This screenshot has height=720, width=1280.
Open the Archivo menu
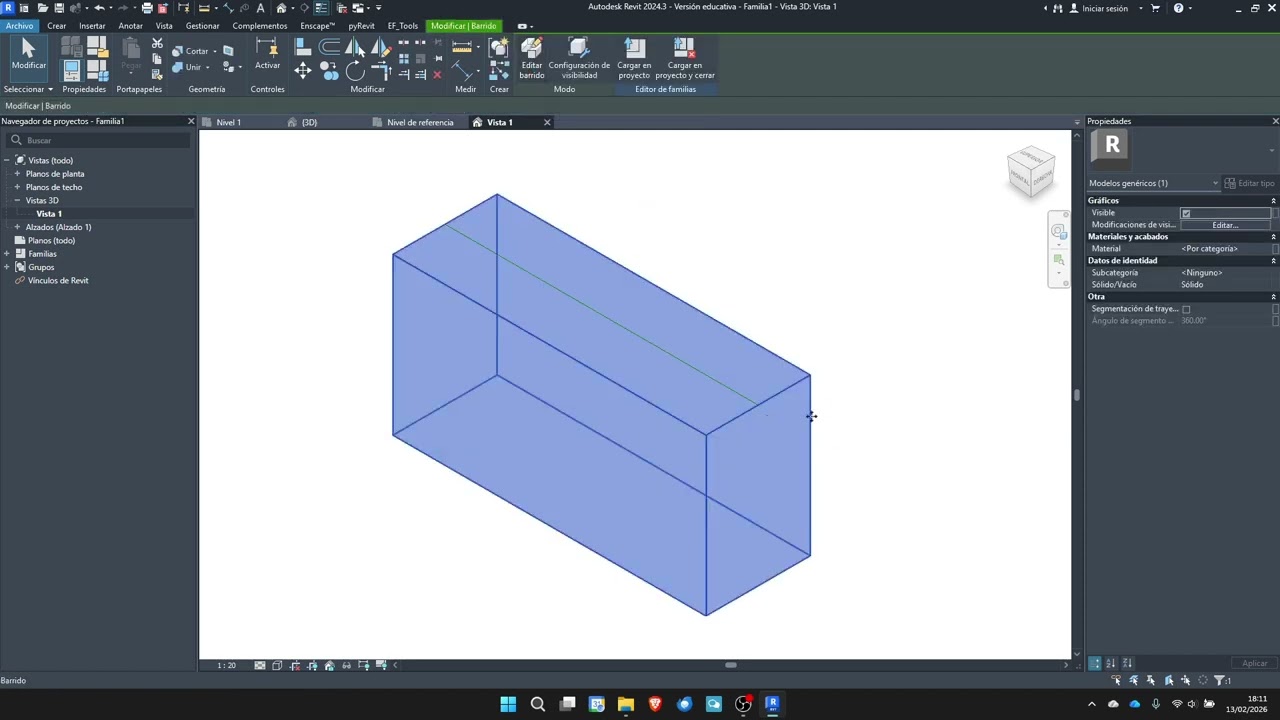[19, 26]
